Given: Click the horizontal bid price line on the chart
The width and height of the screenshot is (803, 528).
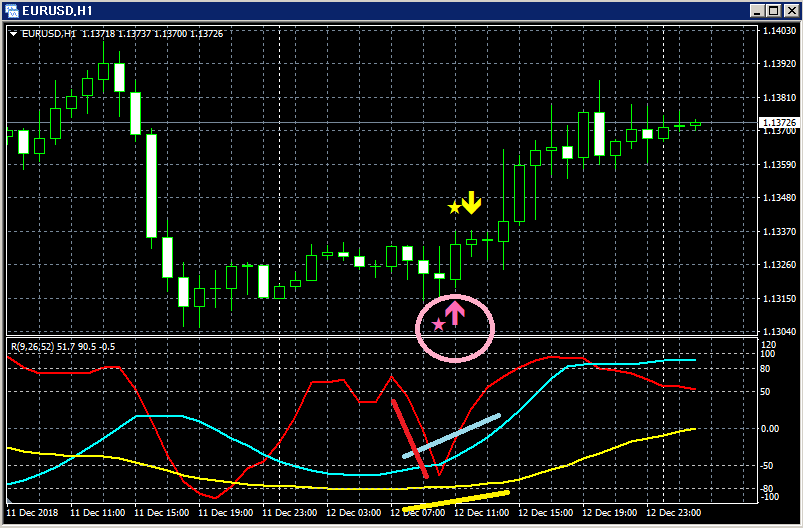Looking at the screenshot, I should pos(382,122).
